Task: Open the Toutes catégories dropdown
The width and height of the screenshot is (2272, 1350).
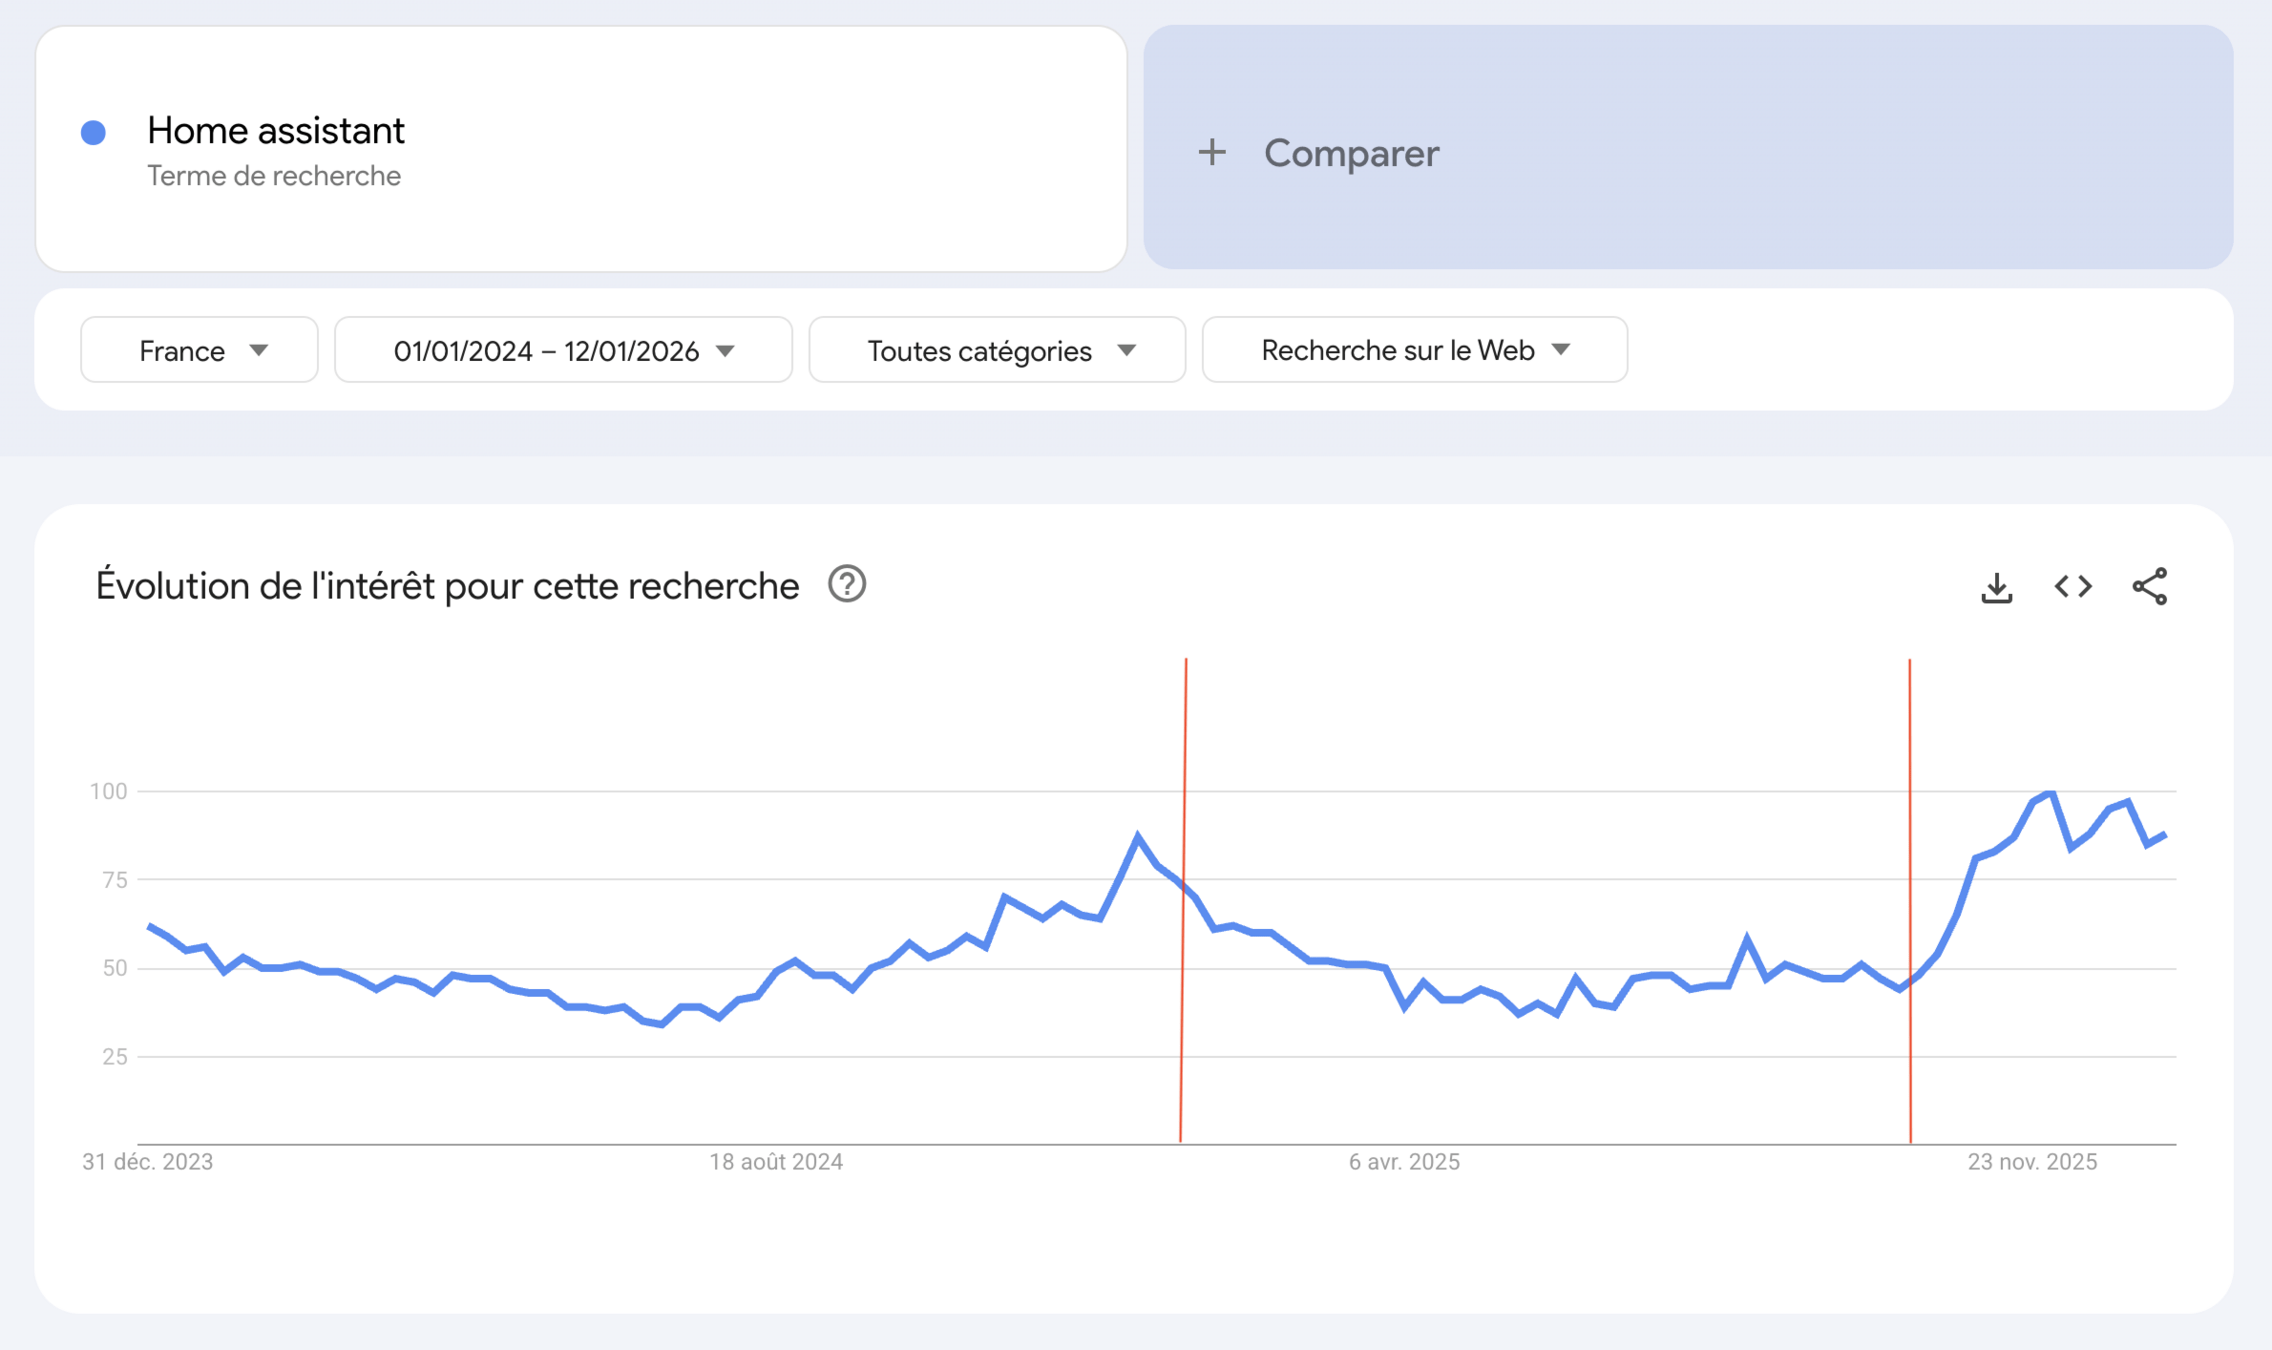Action: coord(997,350)
